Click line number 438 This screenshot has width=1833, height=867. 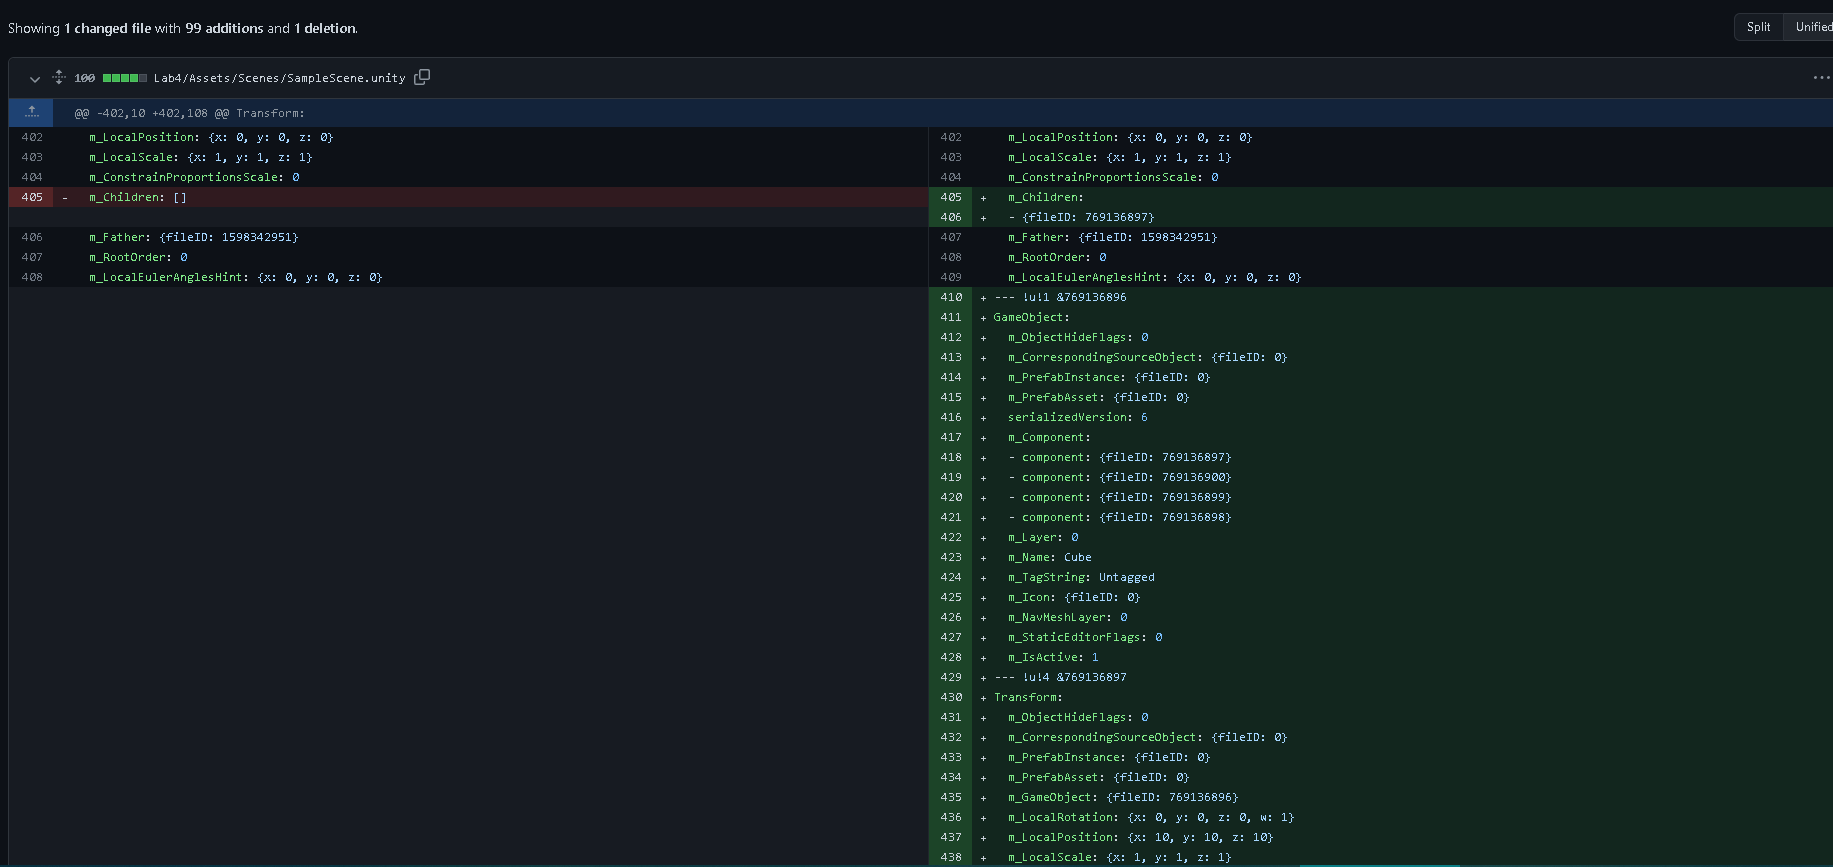pyautogui.click(x=951, y=857)
